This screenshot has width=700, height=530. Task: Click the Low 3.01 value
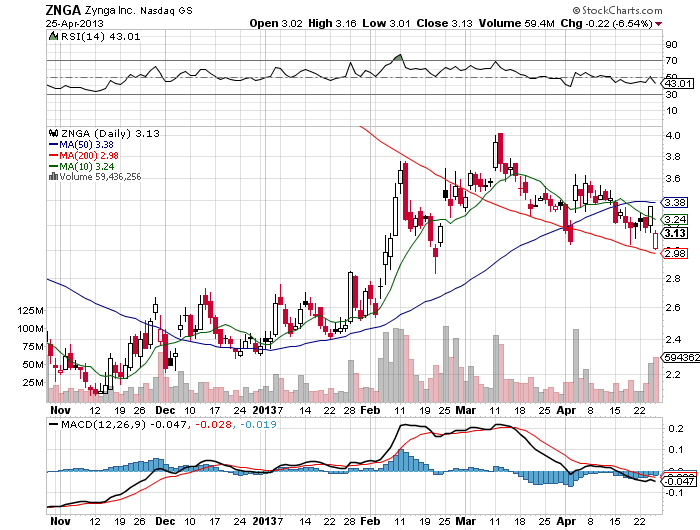pyautogui.click(x=386, y=23)
